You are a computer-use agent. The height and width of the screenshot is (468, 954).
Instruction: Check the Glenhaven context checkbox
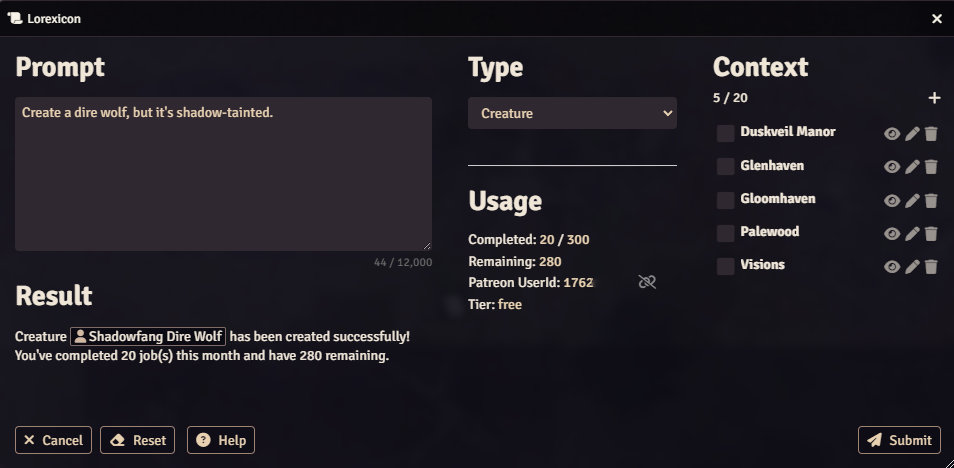click(x=726, y=167)
